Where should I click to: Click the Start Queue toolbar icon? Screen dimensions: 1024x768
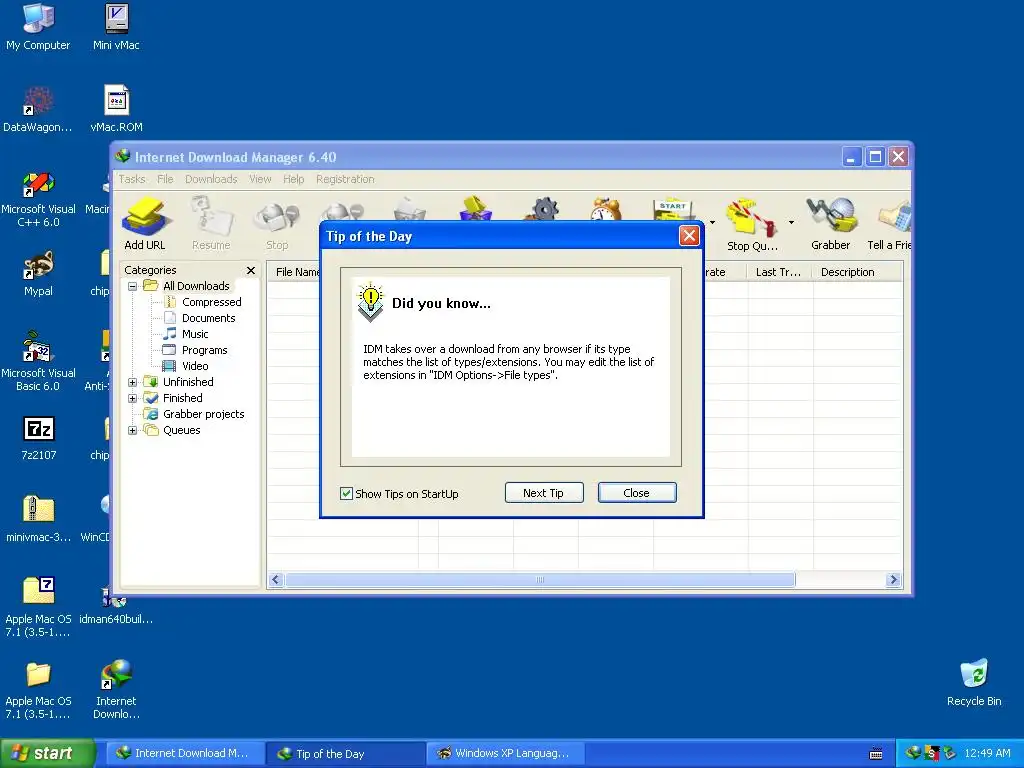673,210
